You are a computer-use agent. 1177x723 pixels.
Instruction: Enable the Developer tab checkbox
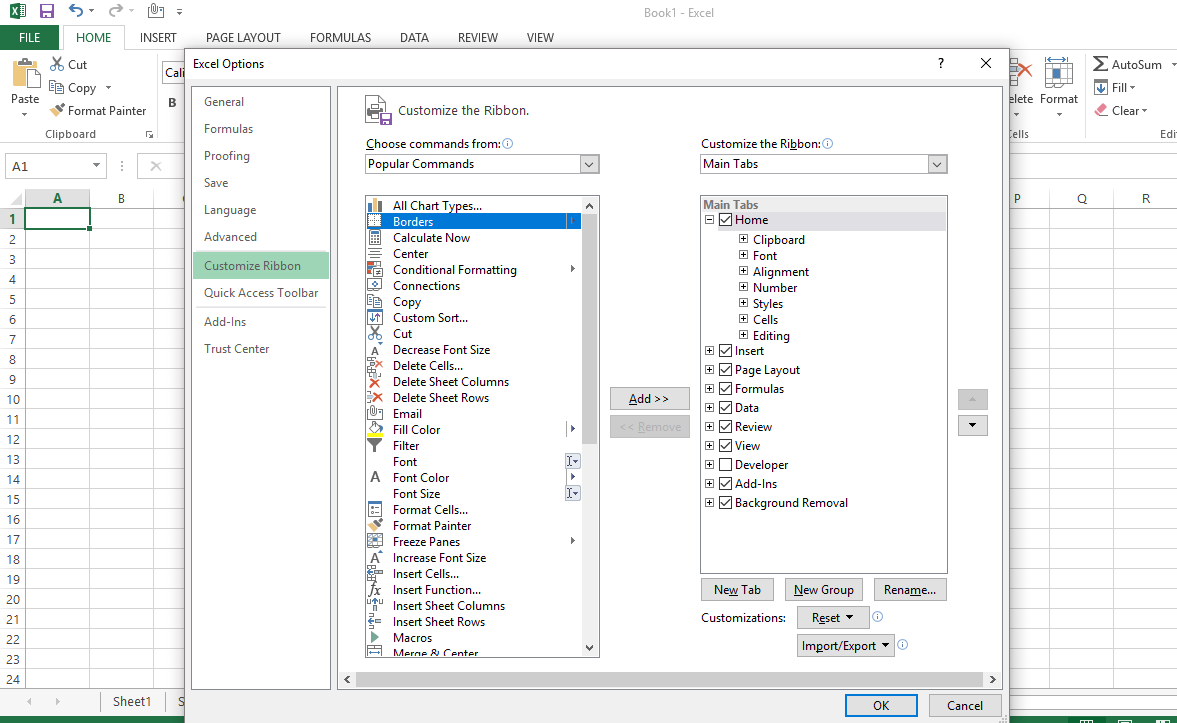726,465
